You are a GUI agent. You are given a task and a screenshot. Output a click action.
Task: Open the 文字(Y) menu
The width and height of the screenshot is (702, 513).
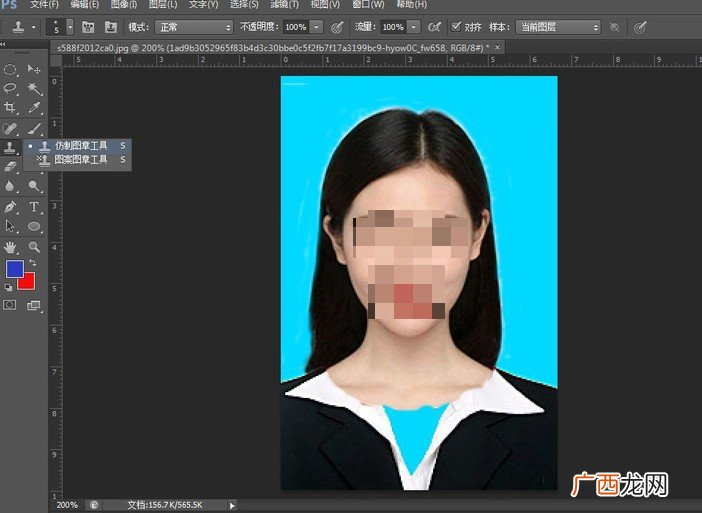pos(203,4)
